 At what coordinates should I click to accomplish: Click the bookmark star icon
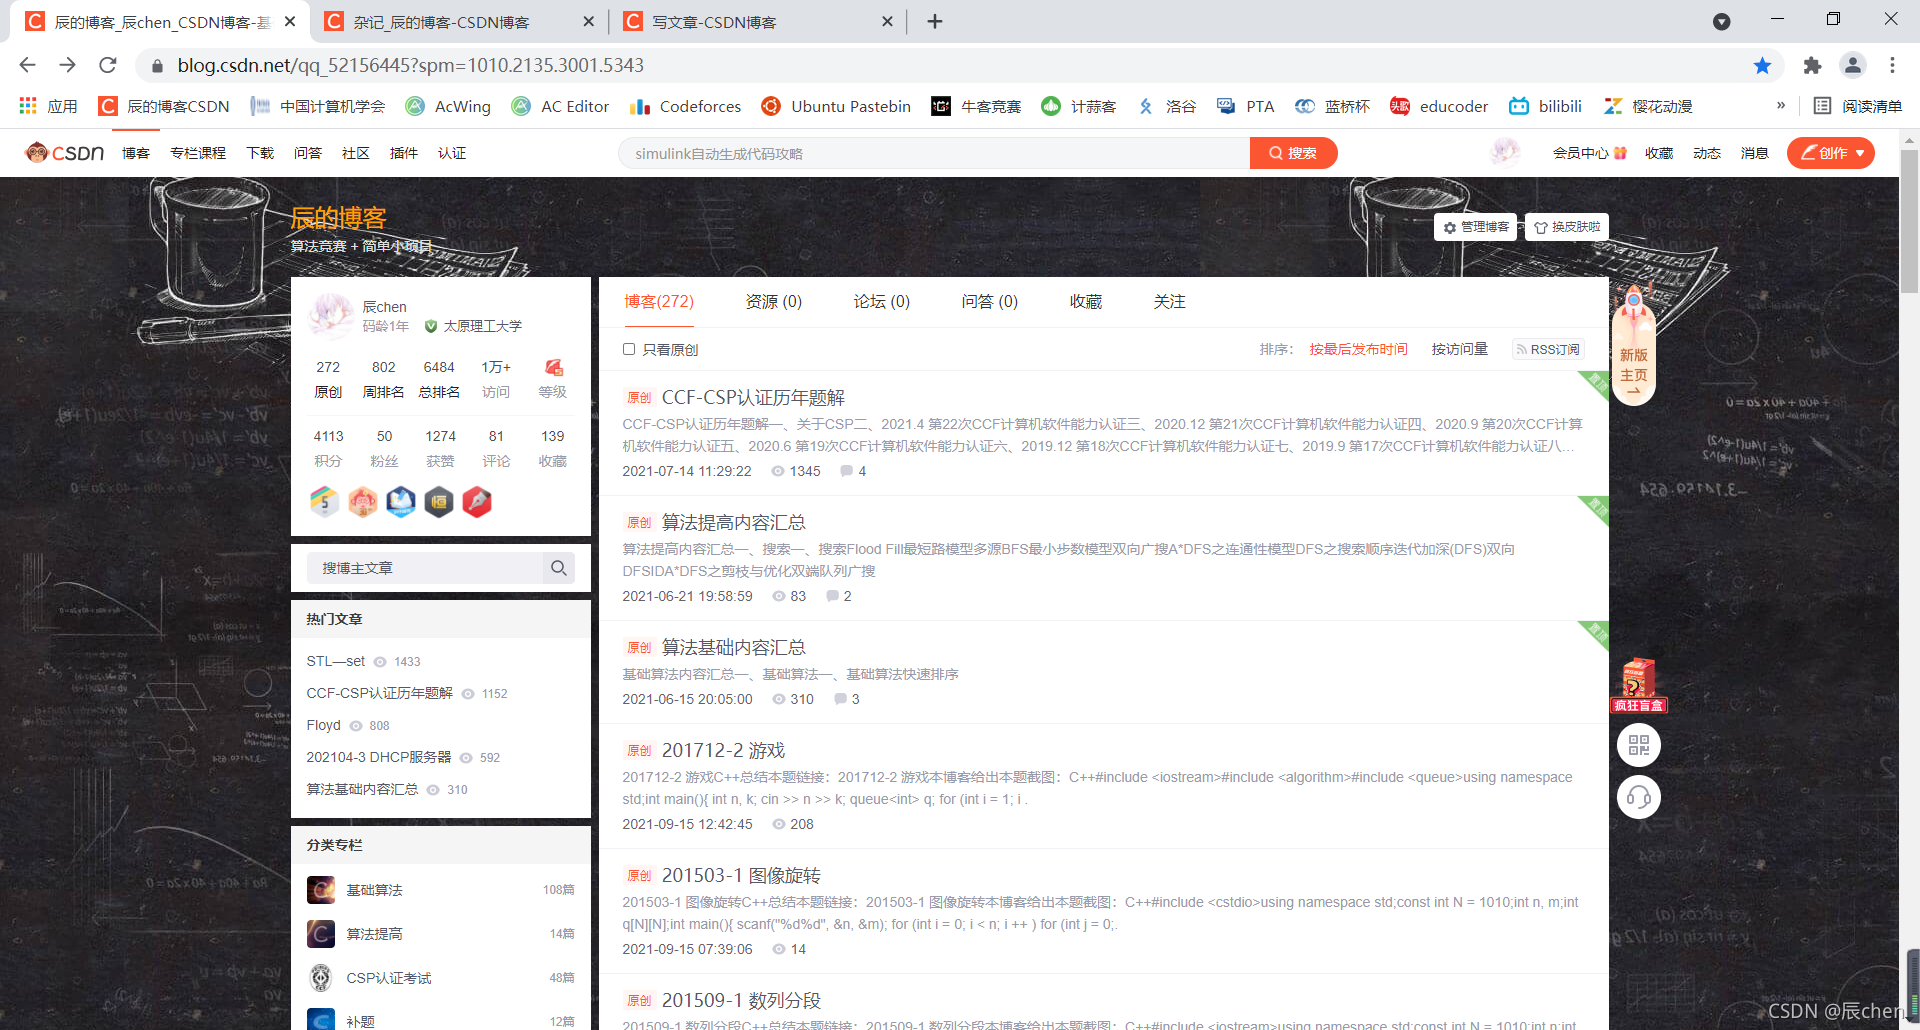pyautogui.click(x=1762, y=65)
